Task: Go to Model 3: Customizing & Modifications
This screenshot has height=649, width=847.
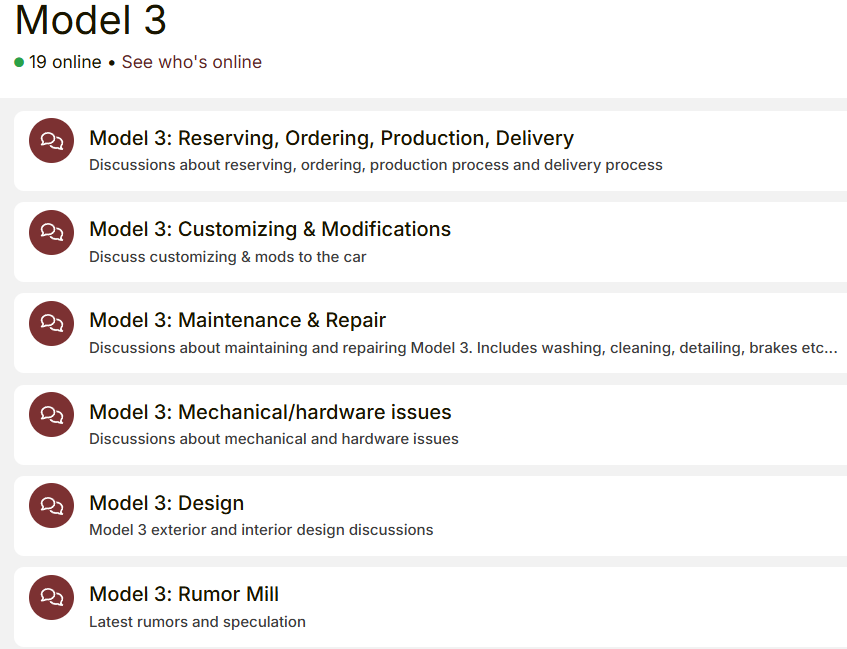Action: tap(270, 229)
